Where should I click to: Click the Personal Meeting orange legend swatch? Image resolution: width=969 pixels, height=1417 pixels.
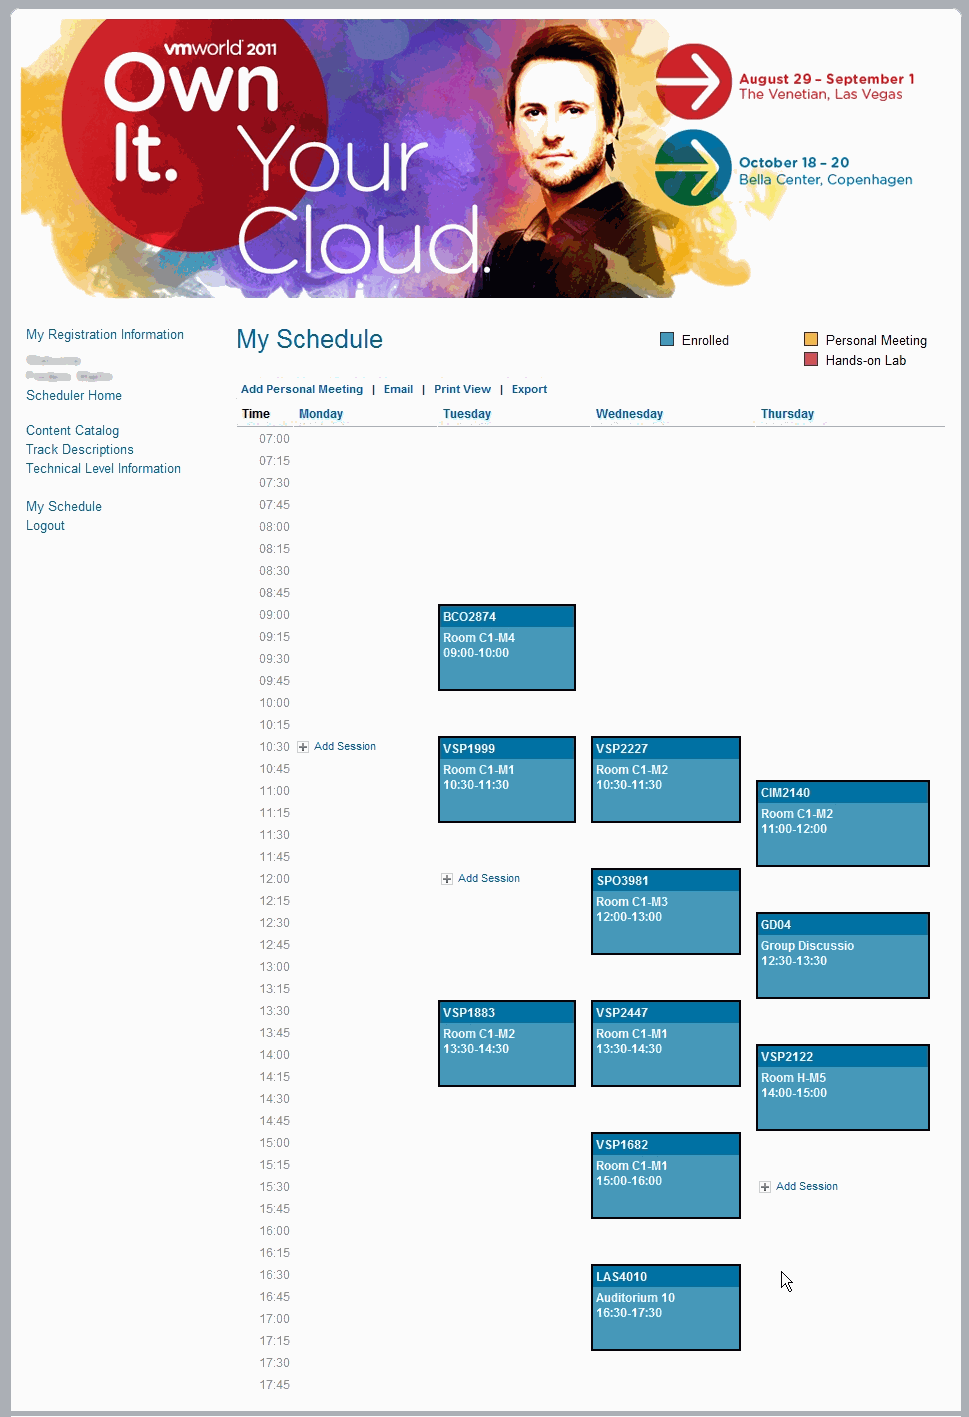(x=811, y=339)
